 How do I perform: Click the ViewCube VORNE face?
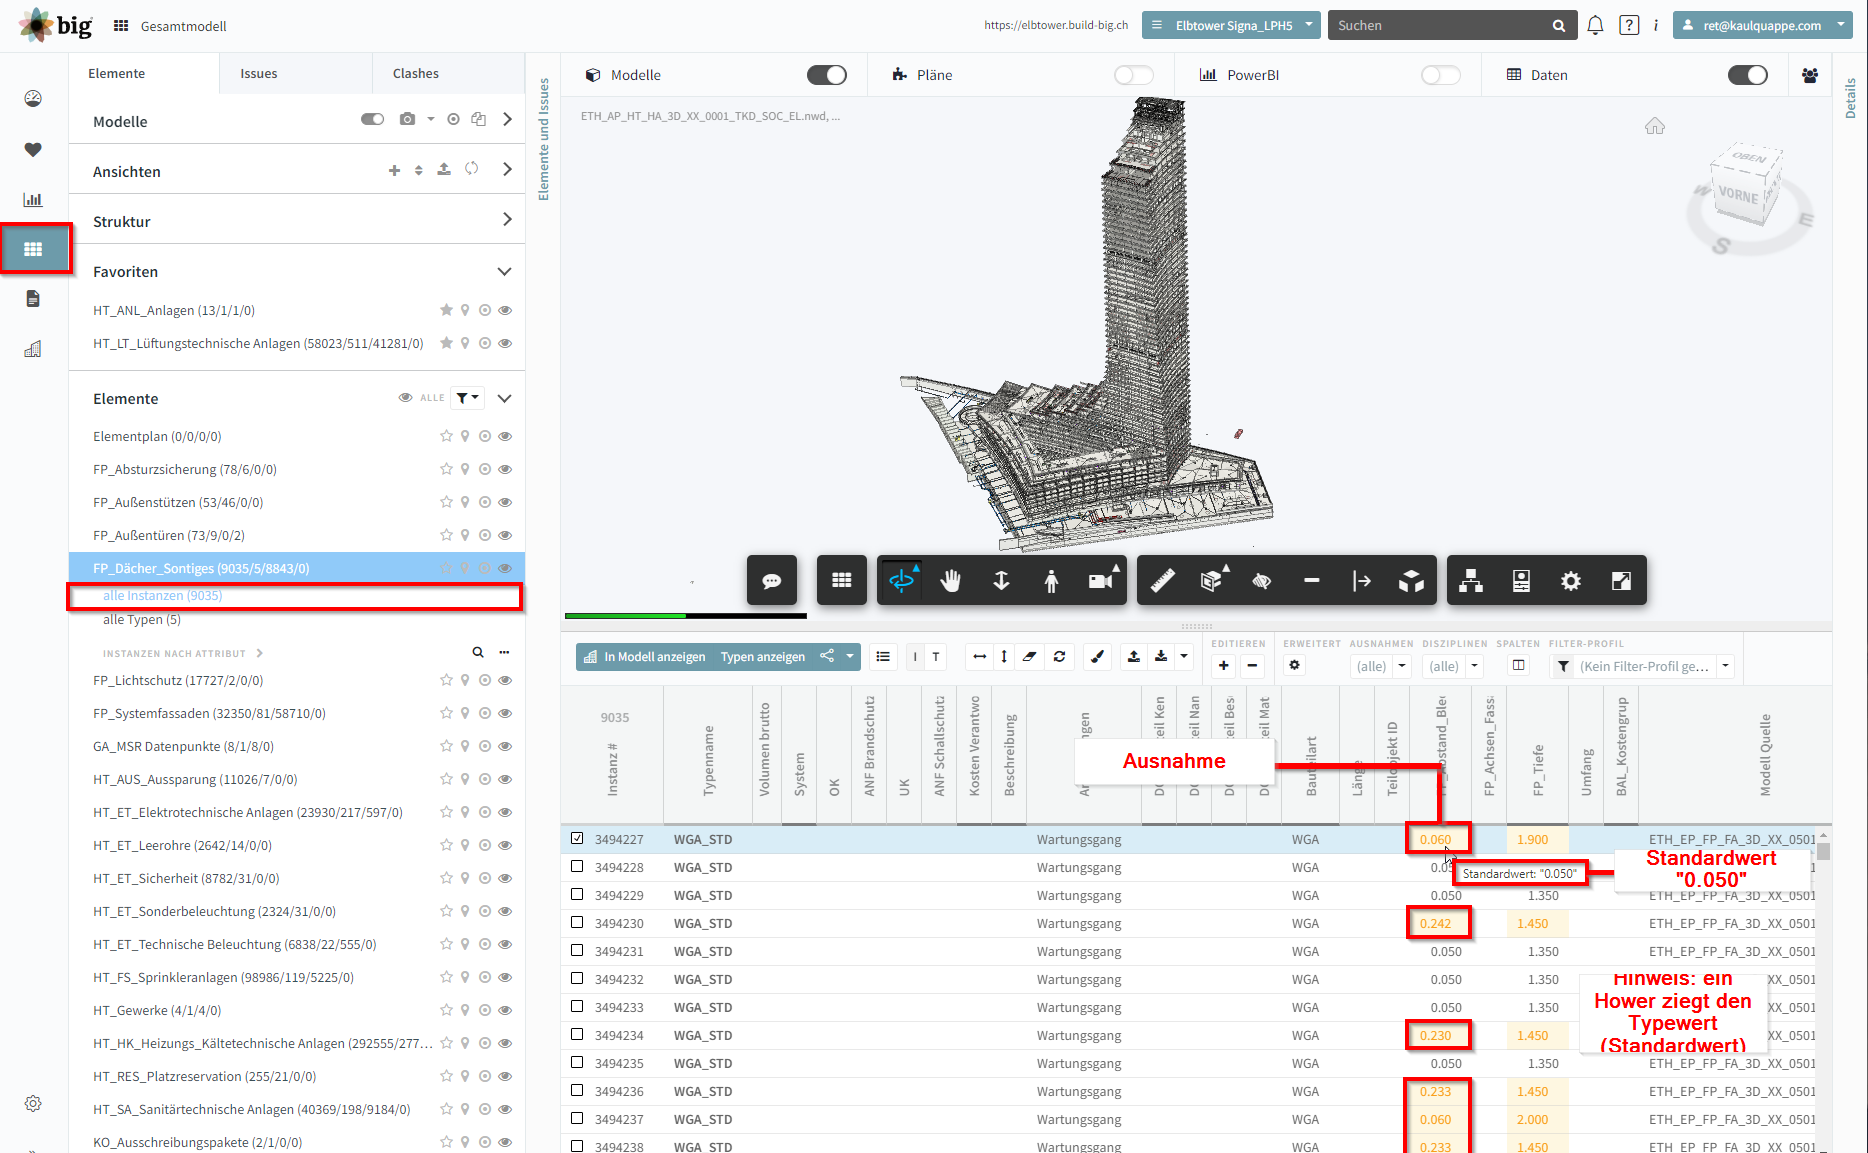click(x=1739, y=194)
